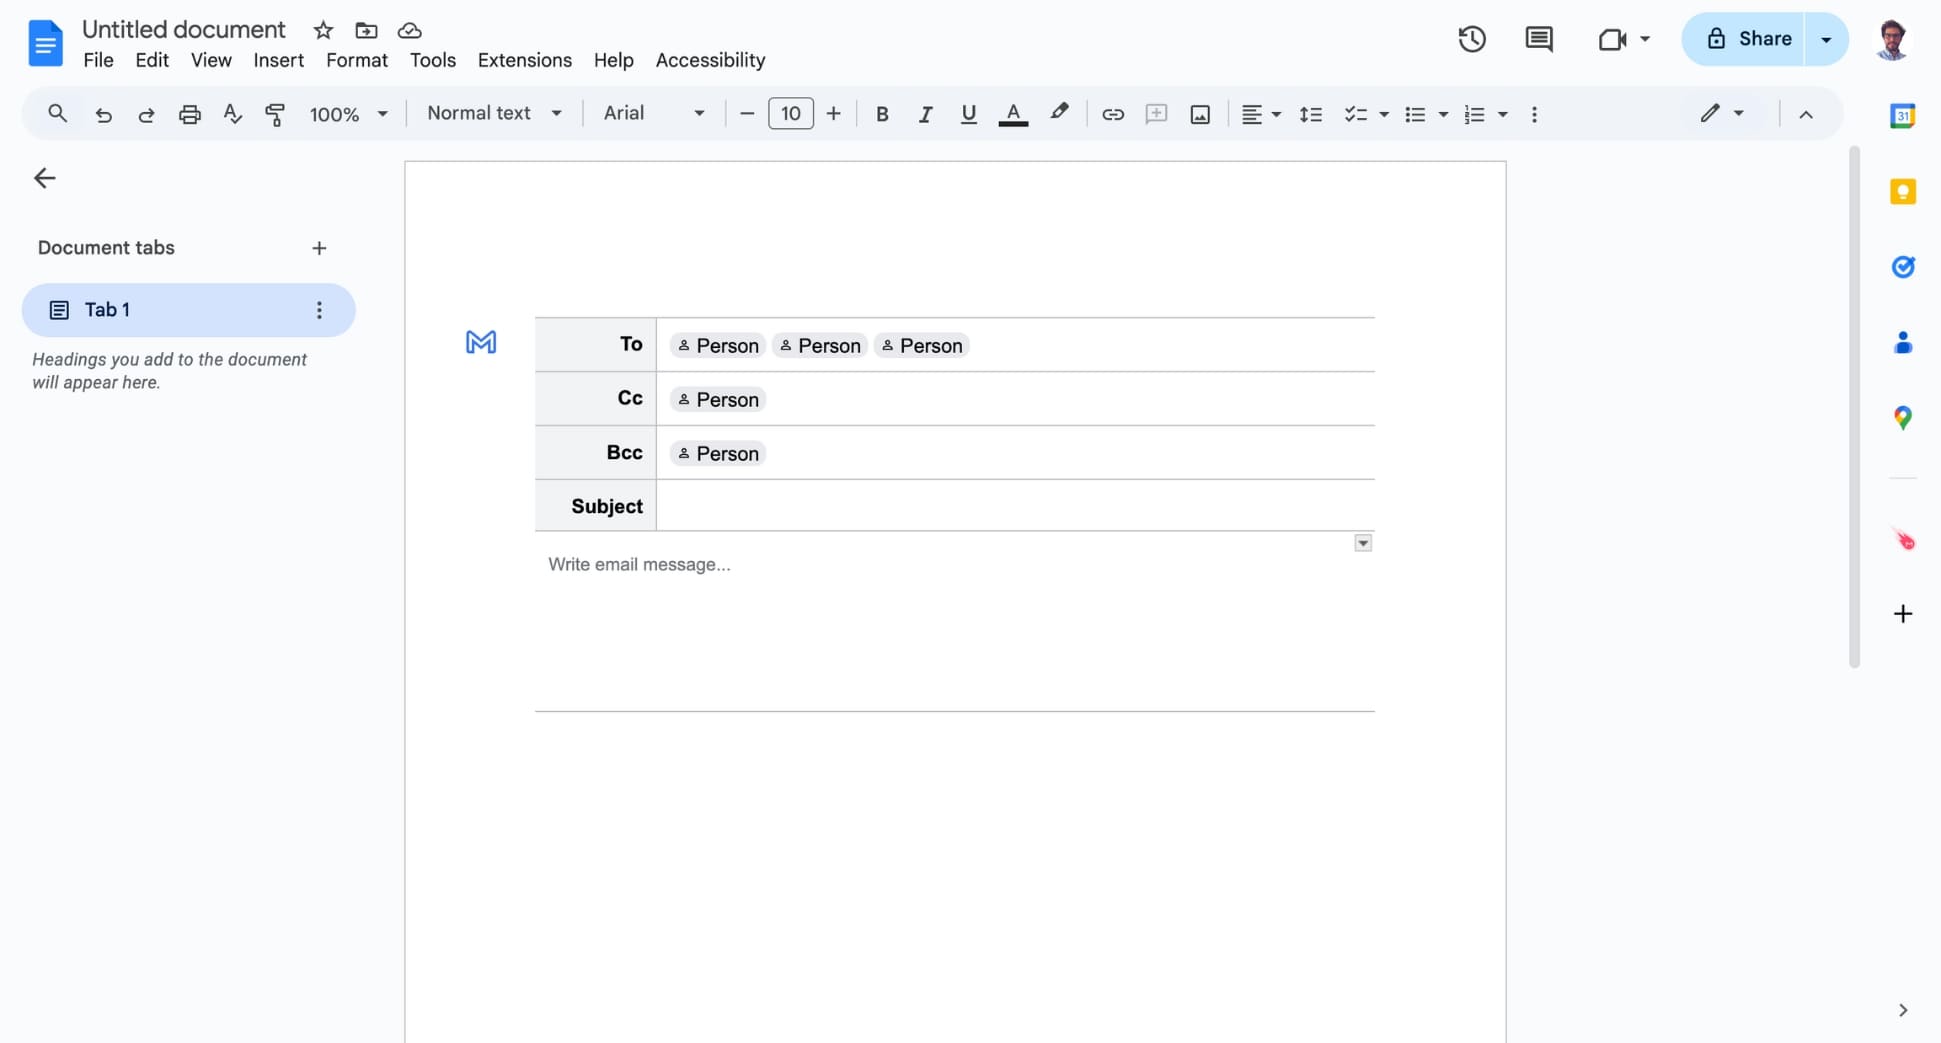Toggle bold formatting
This screenshot has width=1941, height=1043.
pos(881,114)
